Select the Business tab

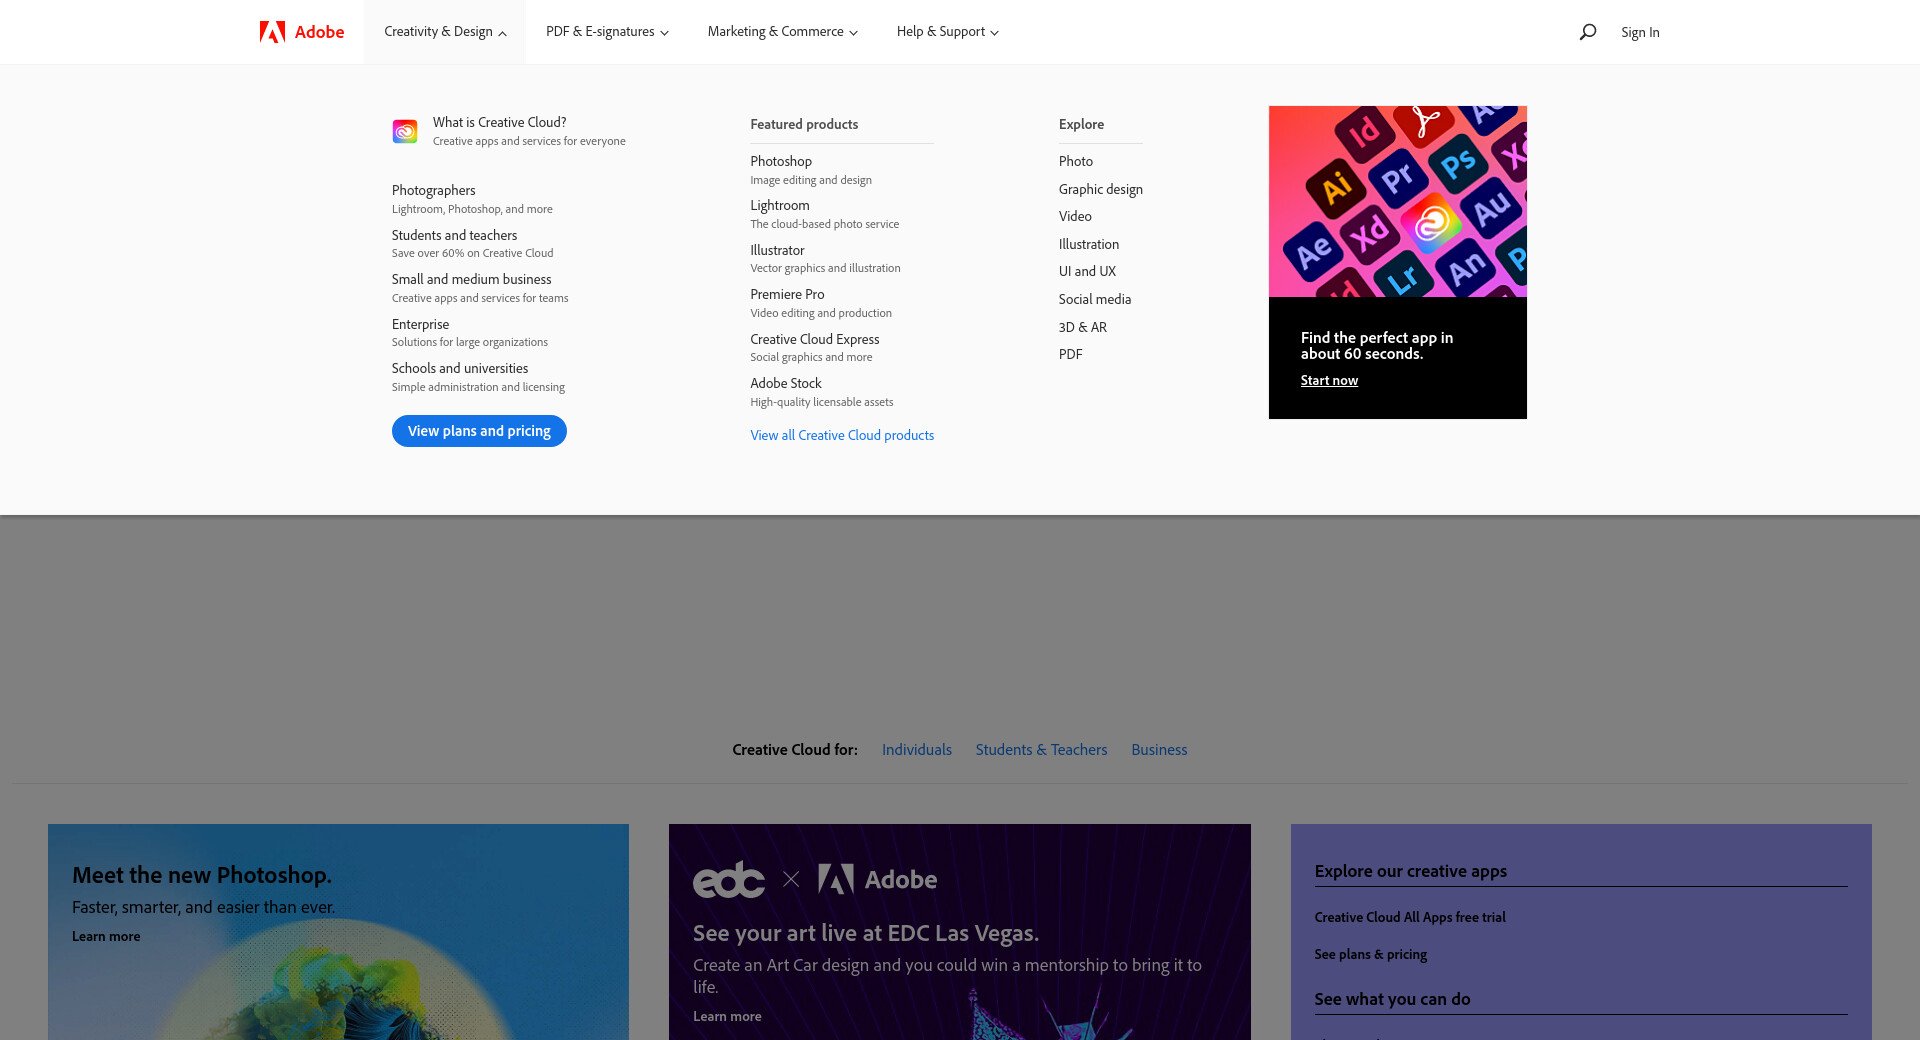click(x=1159, y=750)
